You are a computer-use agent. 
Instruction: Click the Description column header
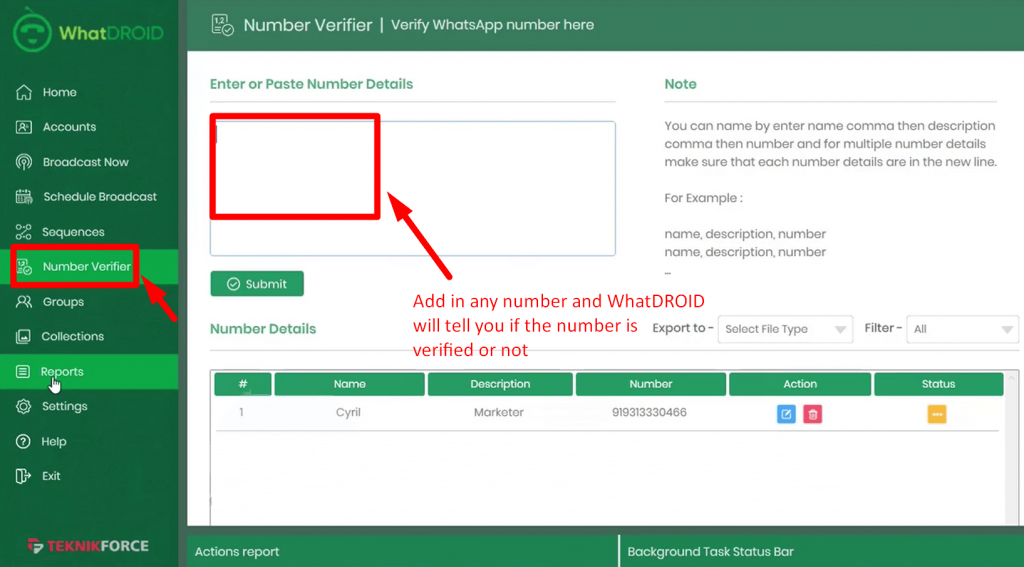(500, 384)
